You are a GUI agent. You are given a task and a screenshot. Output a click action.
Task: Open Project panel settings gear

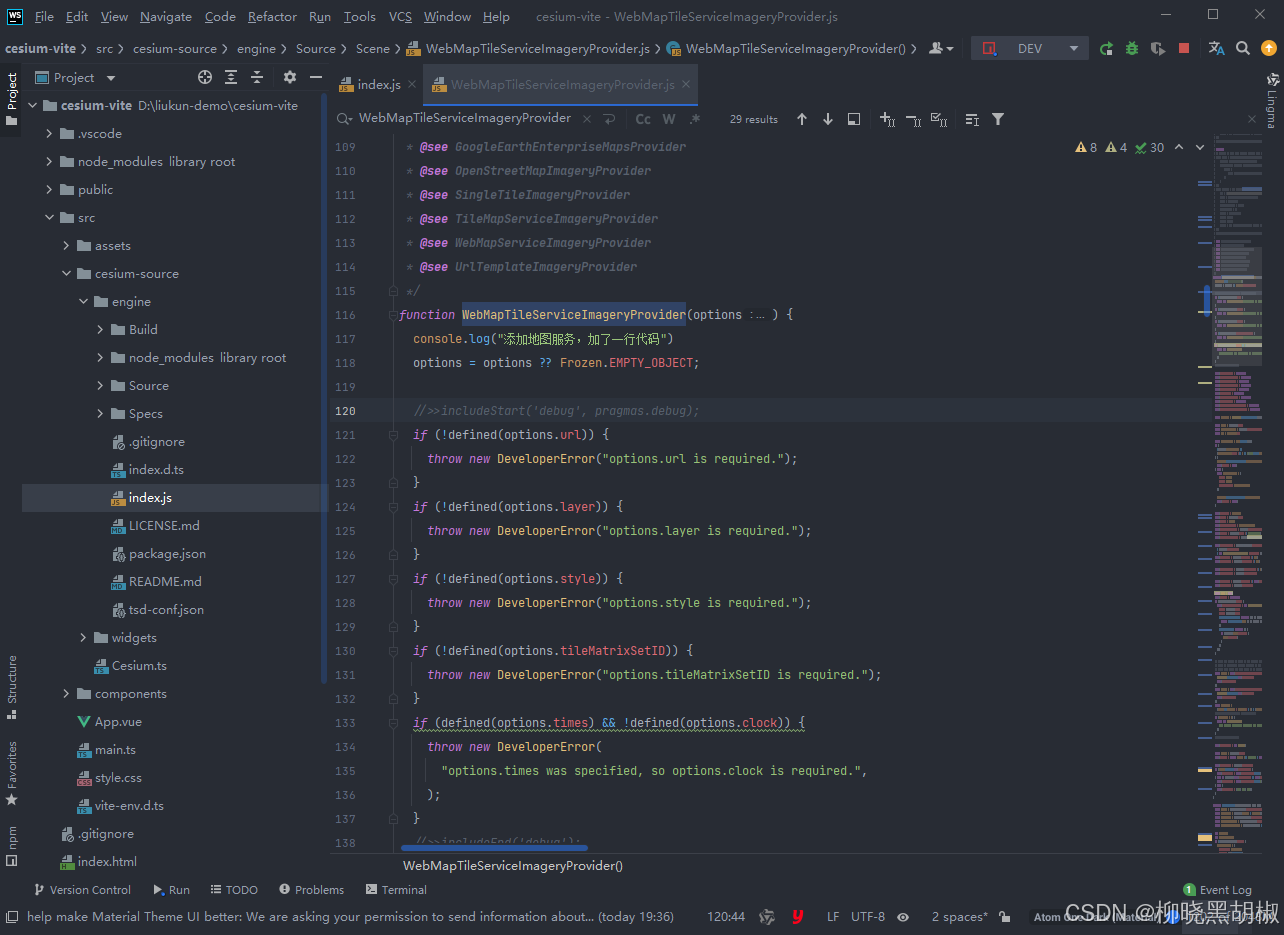click(x=290, y=77)
